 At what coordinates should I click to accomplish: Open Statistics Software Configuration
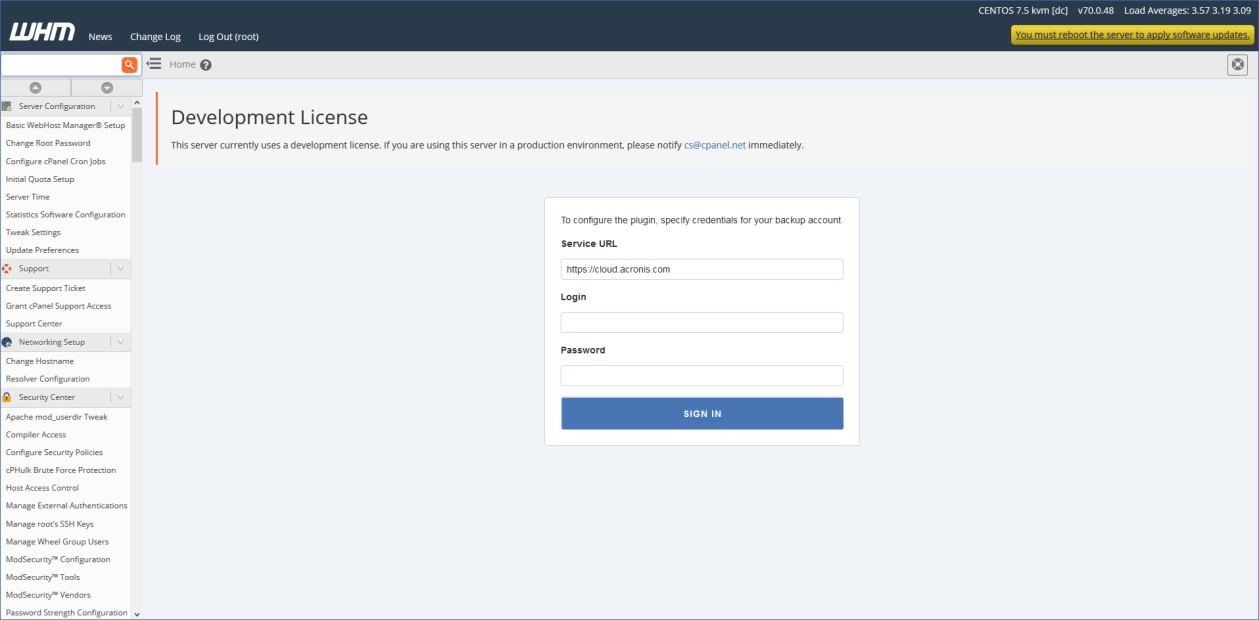[66, 214]
